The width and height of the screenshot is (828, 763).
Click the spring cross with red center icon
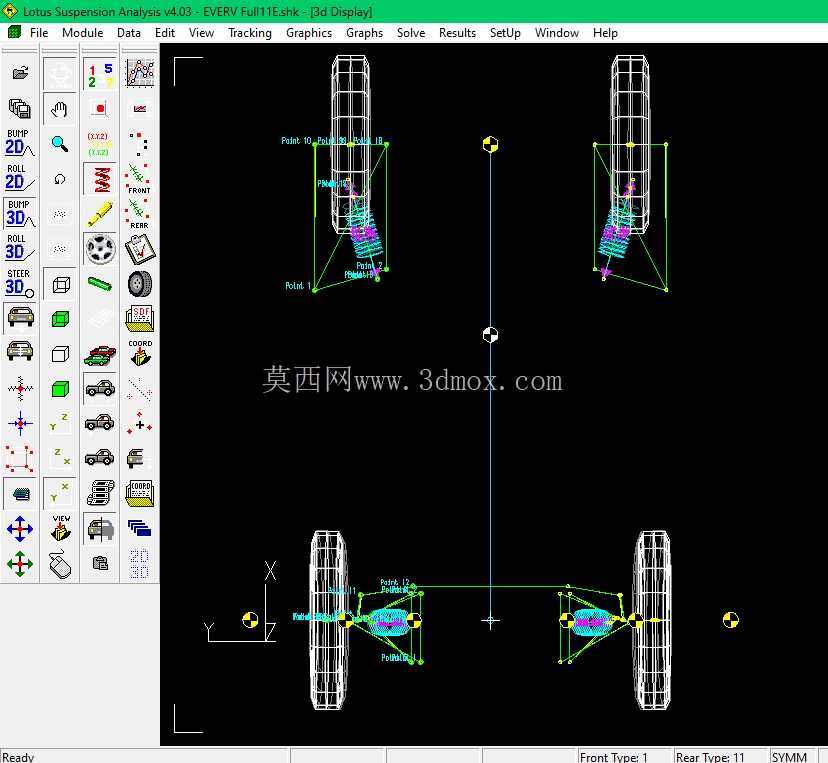click(x=20, y=389)
